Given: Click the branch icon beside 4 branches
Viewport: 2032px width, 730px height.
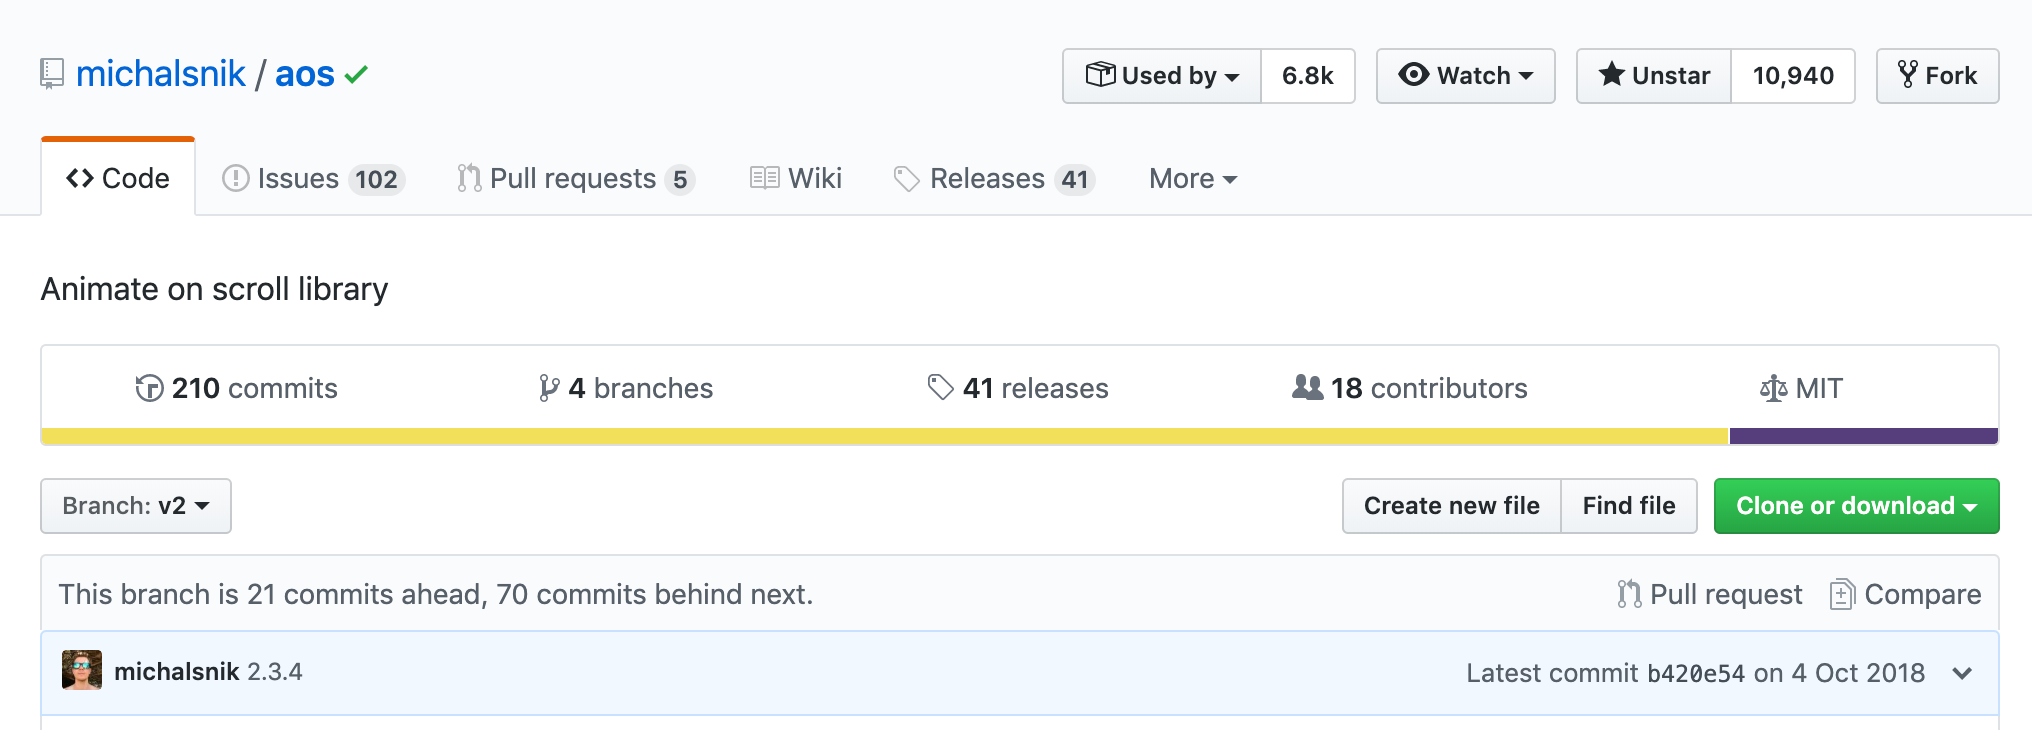Looking at the screenshot, I should [548, 388].
